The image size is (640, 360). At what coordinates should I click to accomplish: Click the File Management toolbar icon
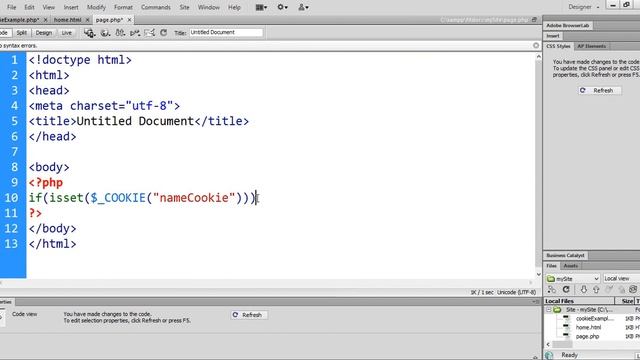tap(120, 33)
